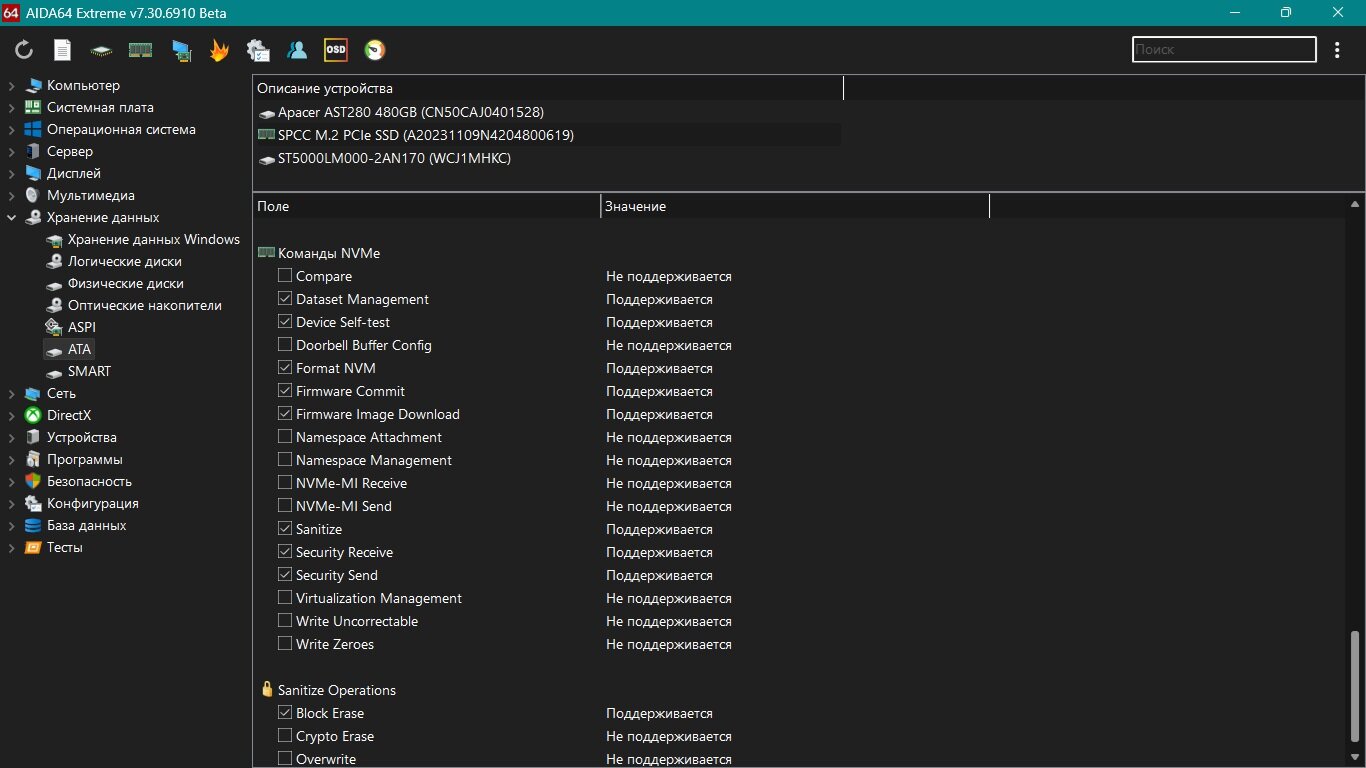Click the Системная плата motherboard icon
This screenshot has width=1366, height=768.
click(33, 108)
